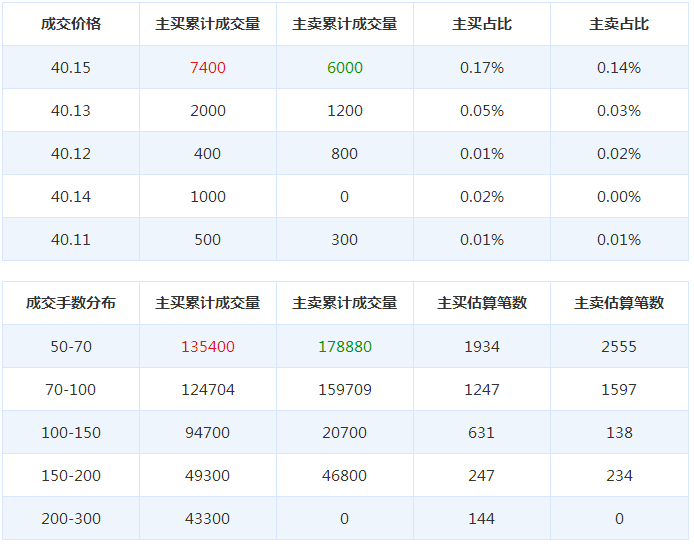The image size is (694, 544).
Task: Click the 主买估算笔数 column header
Action: click(x=482, y=303)
